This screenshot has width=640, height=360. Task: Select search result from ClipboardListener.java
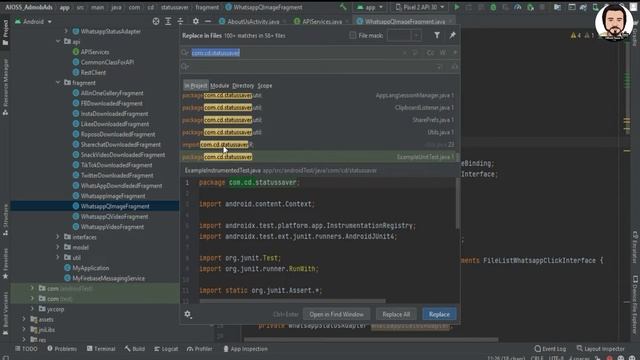click(318, 108)
